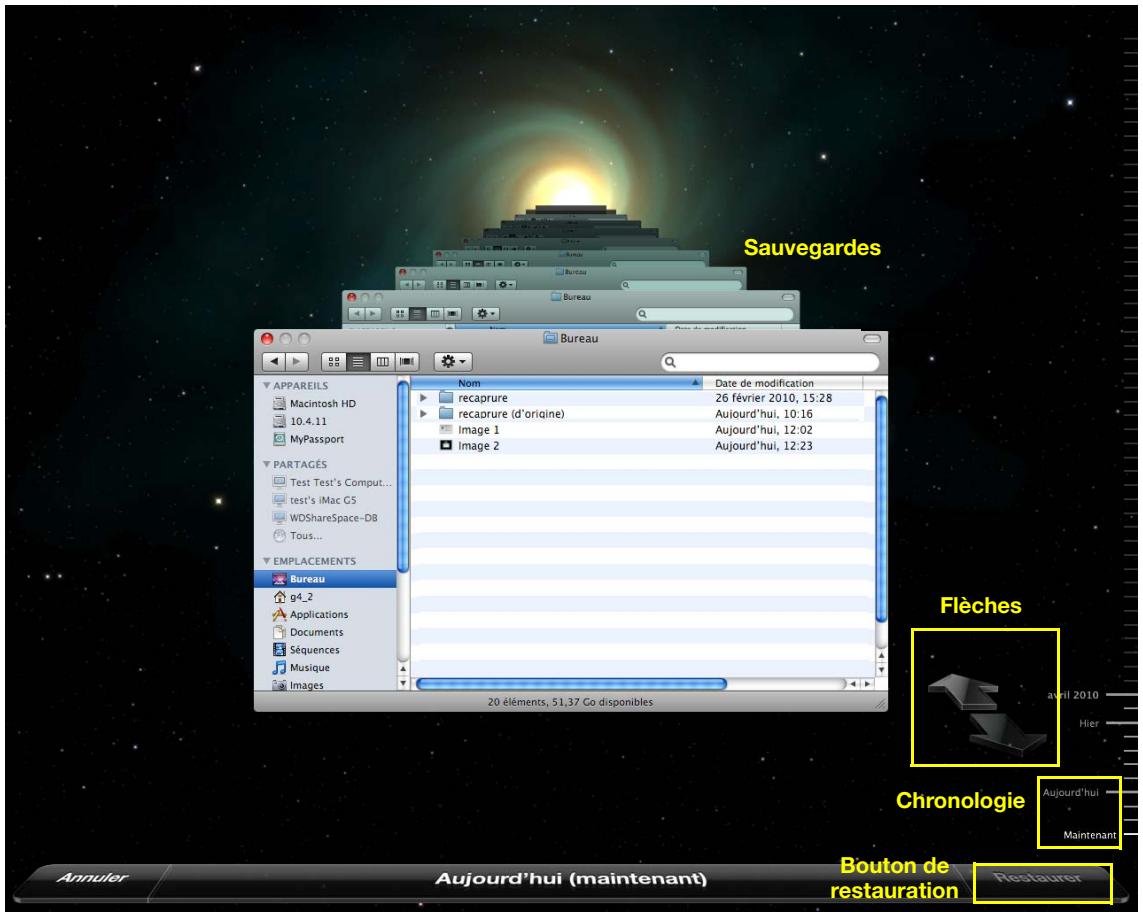The image size is (1143, 912).
Task: Jump to Aujourd'hui on the timeline
Action: (x=1070, y=793)
